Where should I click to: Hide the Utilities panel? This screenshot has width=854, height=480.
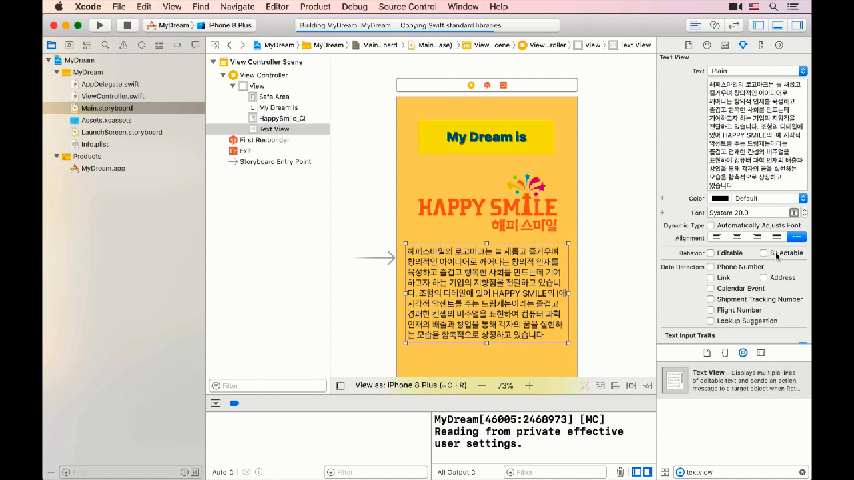click(797, 25)
